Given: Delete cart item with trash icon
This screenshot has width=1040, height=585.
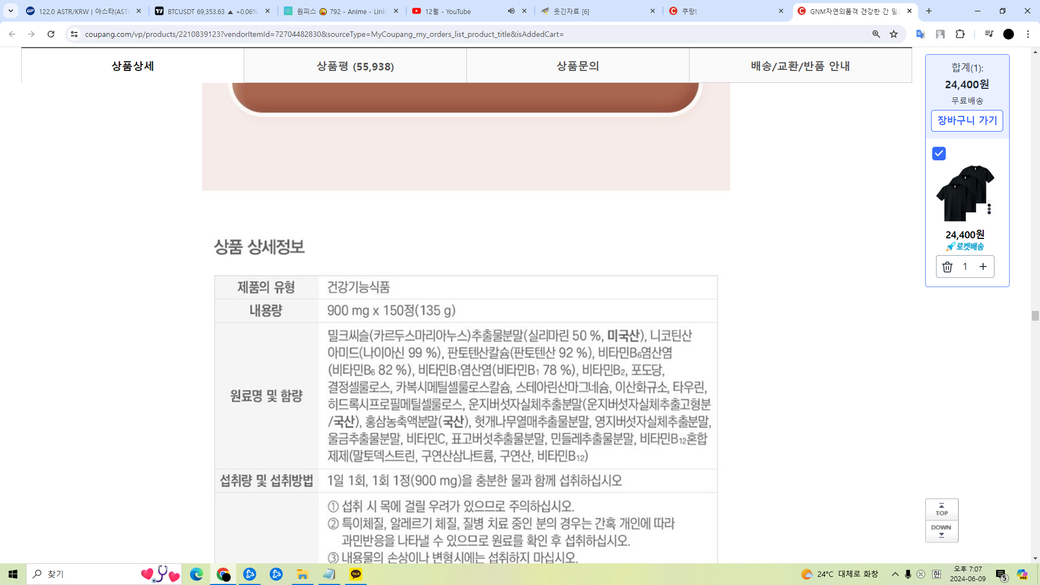Looking at the screenshot, I should pos(947,267).
